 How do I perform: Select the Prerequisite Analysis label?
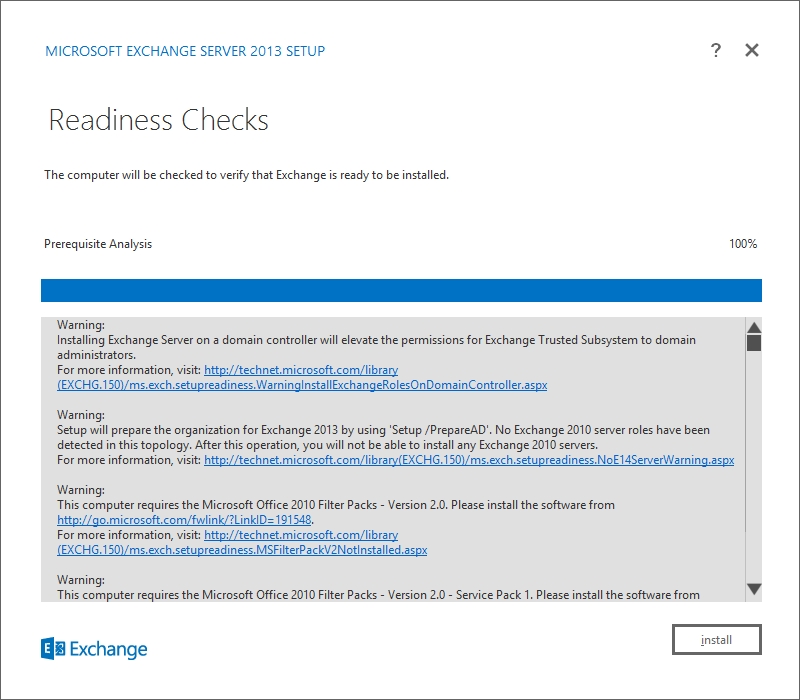[98, 244]
